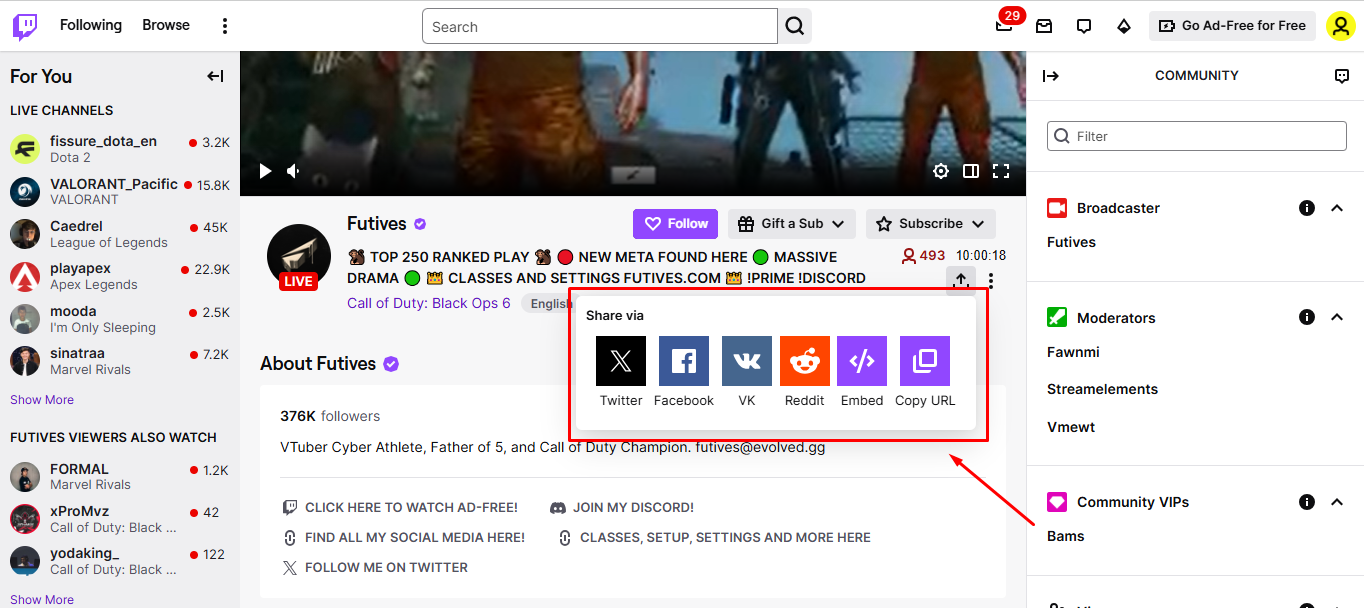Copy the stream URL
This screenshot has width=1364, height=608.
tap(925, 372)
